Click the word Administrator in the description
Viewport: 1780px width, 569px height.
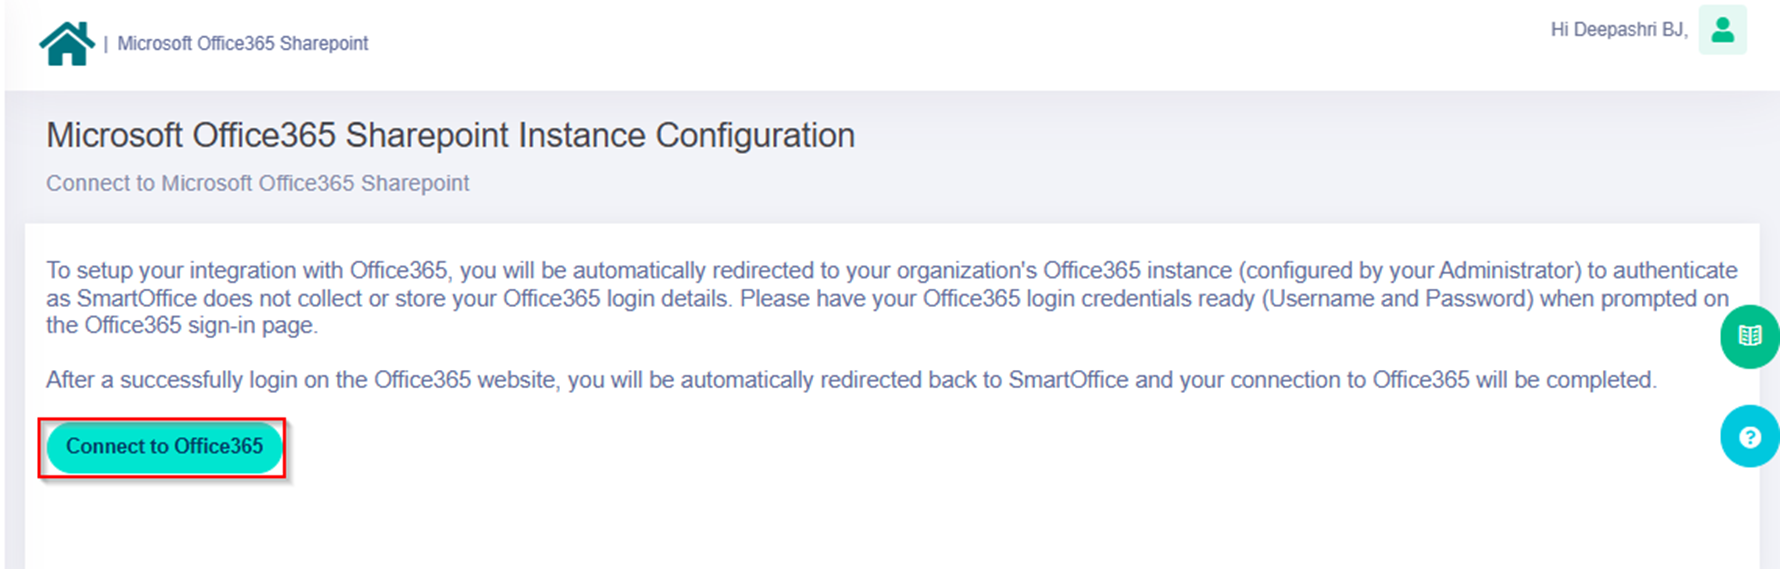coord(1508,271)
